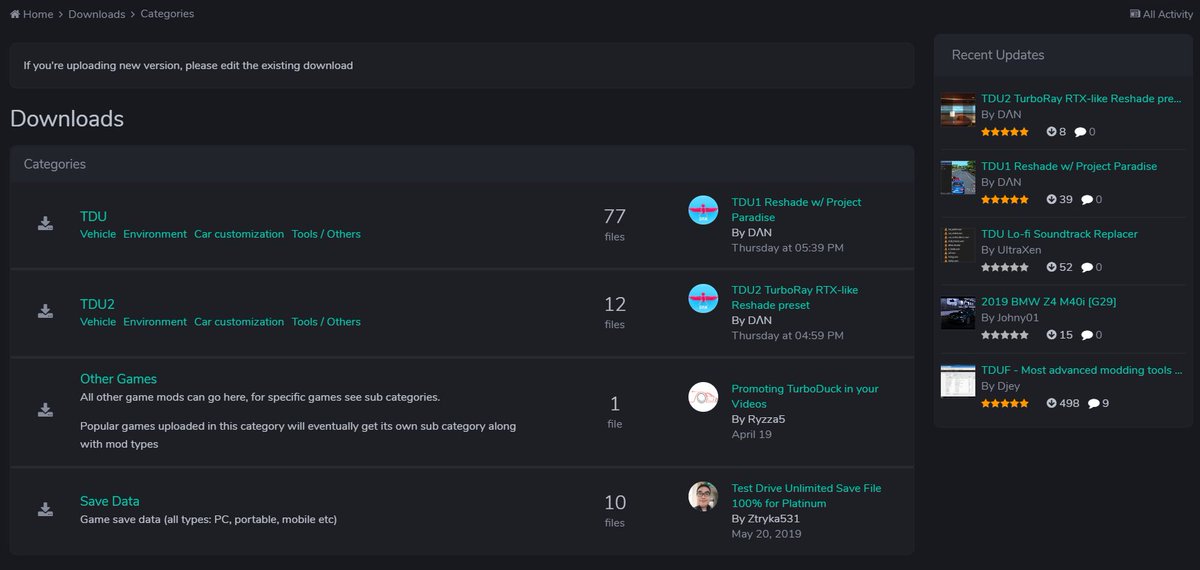Open the TDU category
This screenshot has height=570, width=1200.
click(93, 216)
